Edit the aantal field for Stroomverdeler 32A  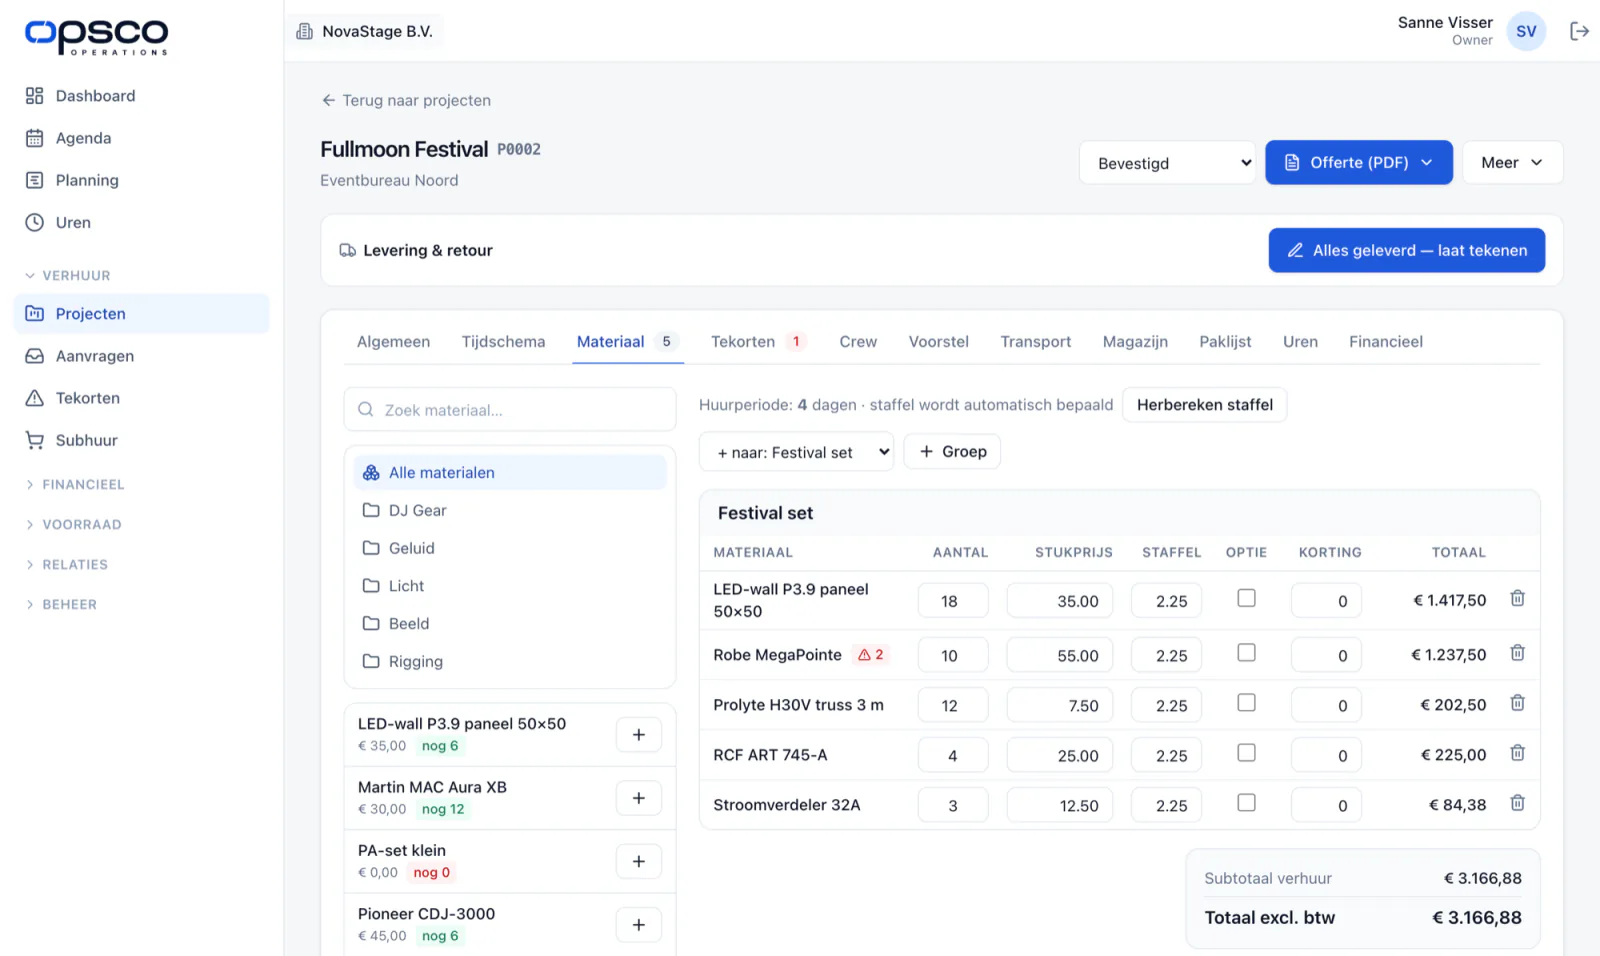952,806
